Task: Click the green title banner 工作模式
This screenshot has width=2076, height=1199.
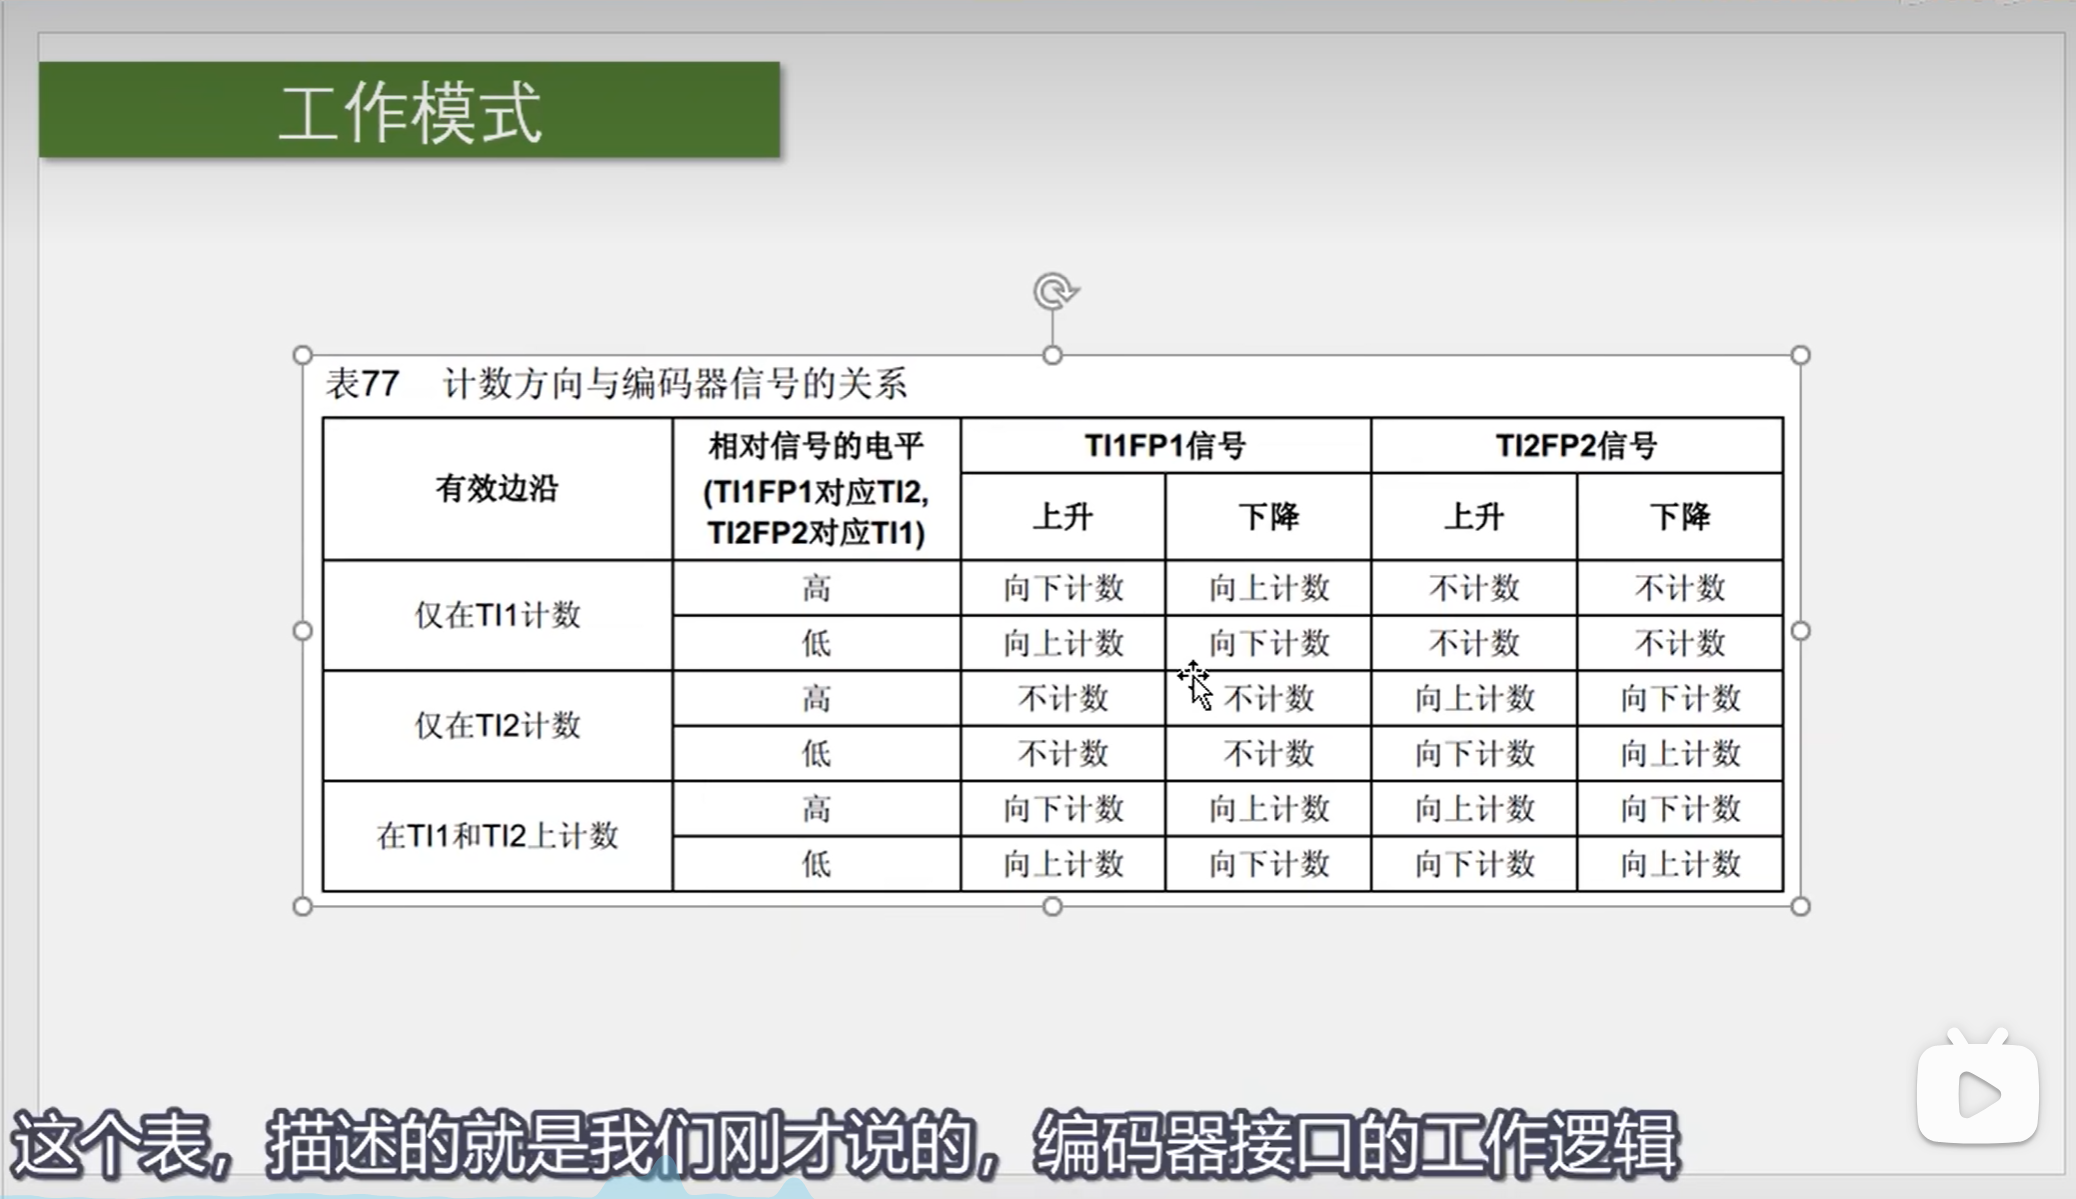Action: click(409, 110)
